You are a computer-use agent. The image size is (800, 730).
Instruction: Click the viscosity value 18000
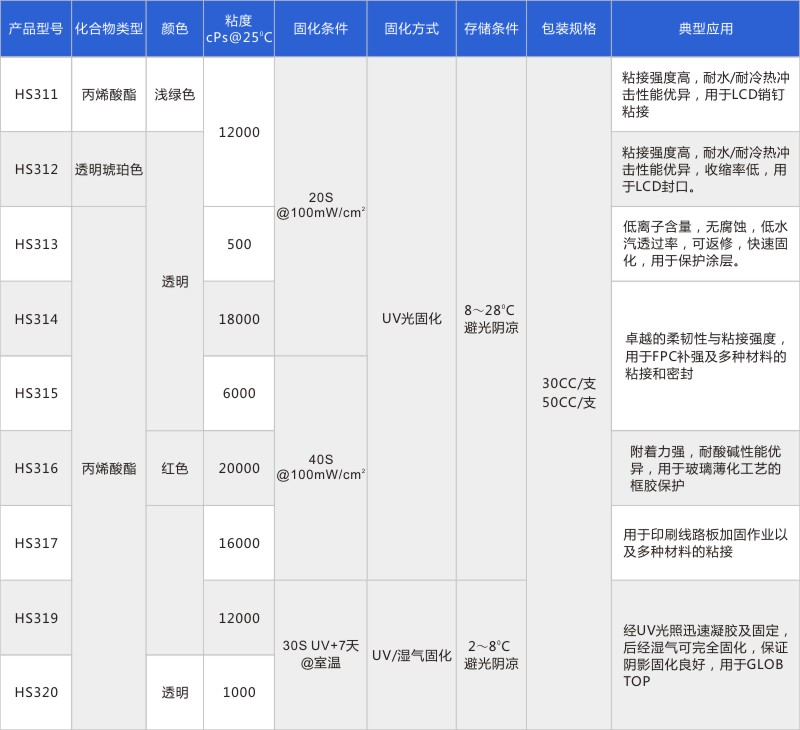coord(239,319)
